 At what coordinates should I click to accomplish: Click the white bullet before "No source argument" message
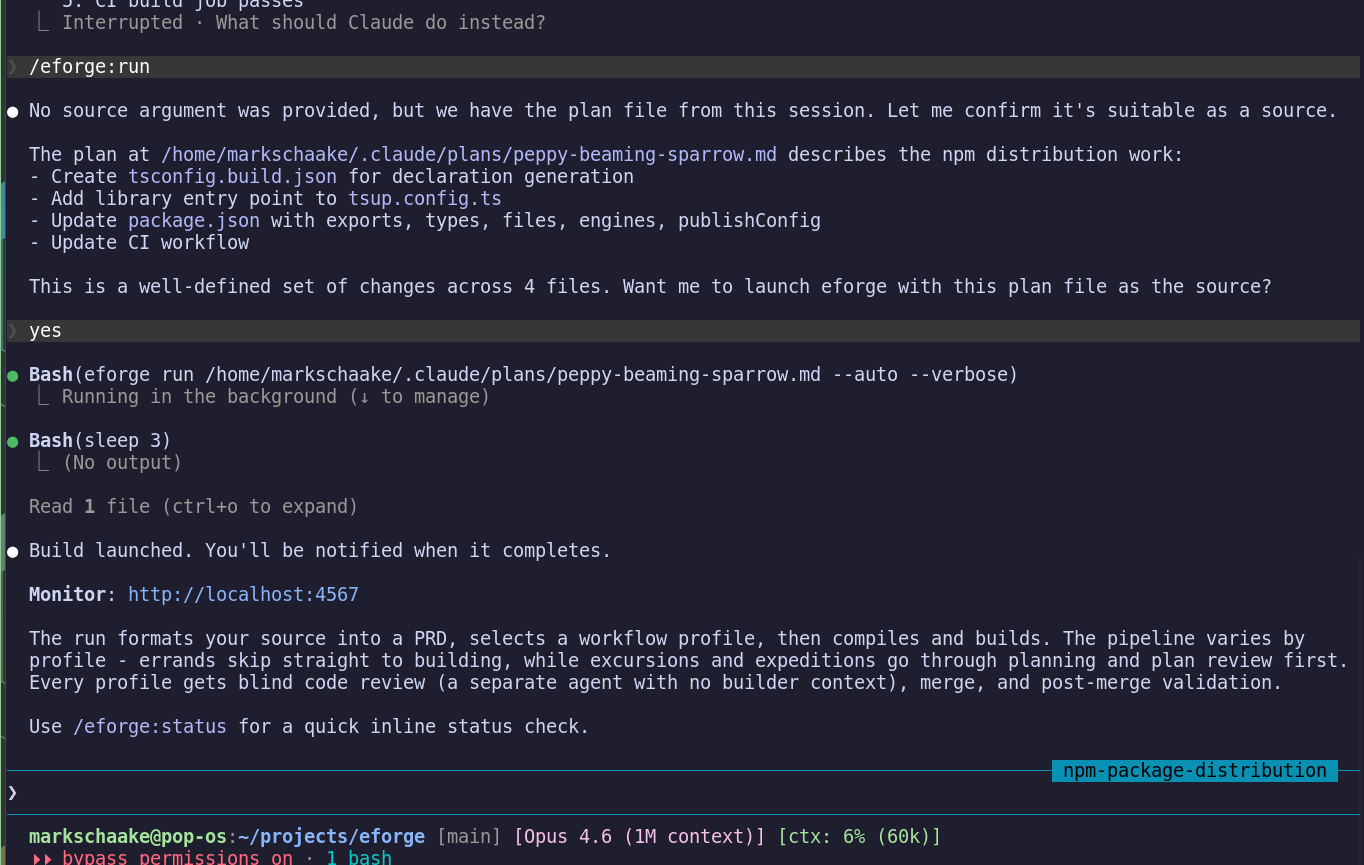click(13, 112)
